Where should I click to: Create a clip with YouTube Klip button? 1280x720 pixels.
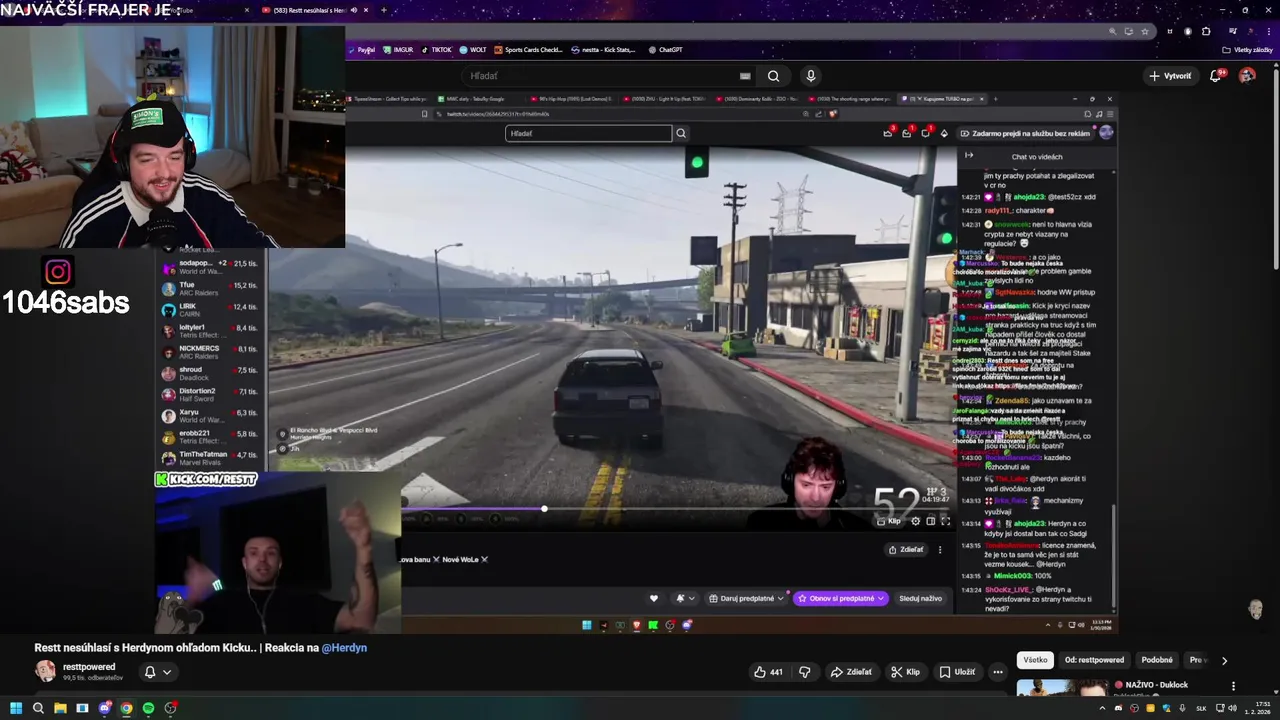(906, 672)
